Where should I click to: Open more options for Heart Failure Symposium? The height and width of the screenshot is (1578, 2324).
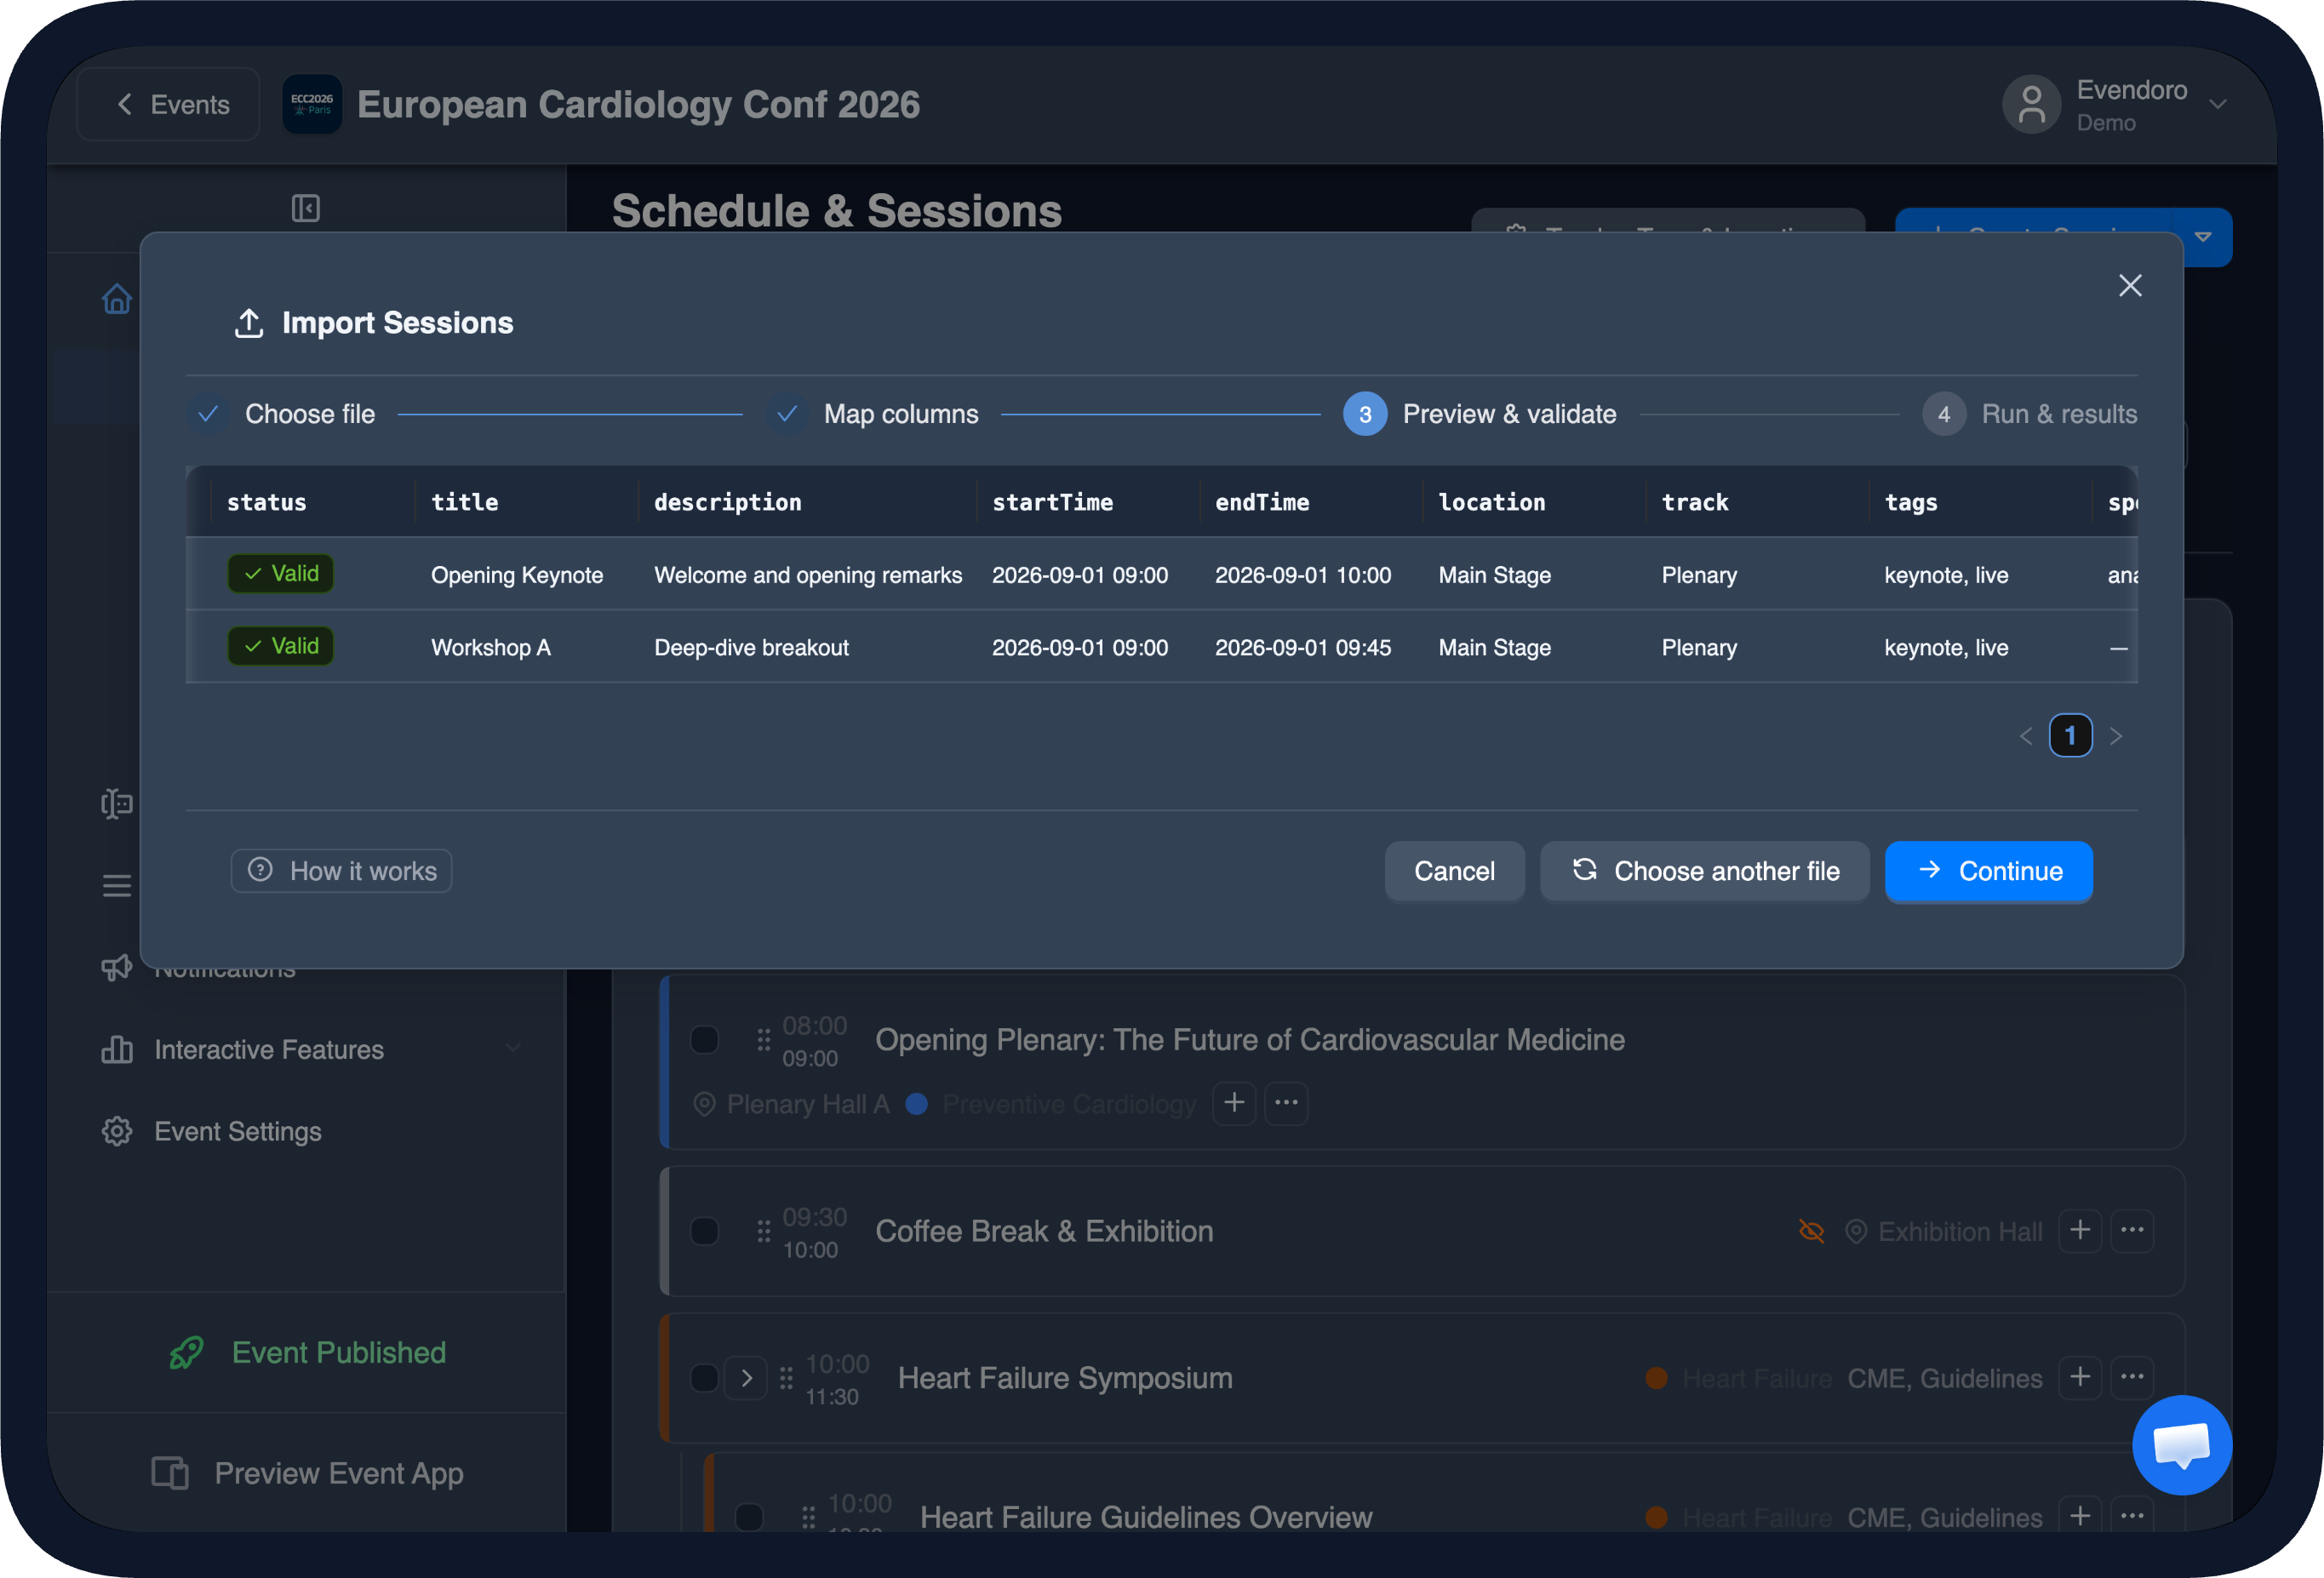click(2132, 1377)
